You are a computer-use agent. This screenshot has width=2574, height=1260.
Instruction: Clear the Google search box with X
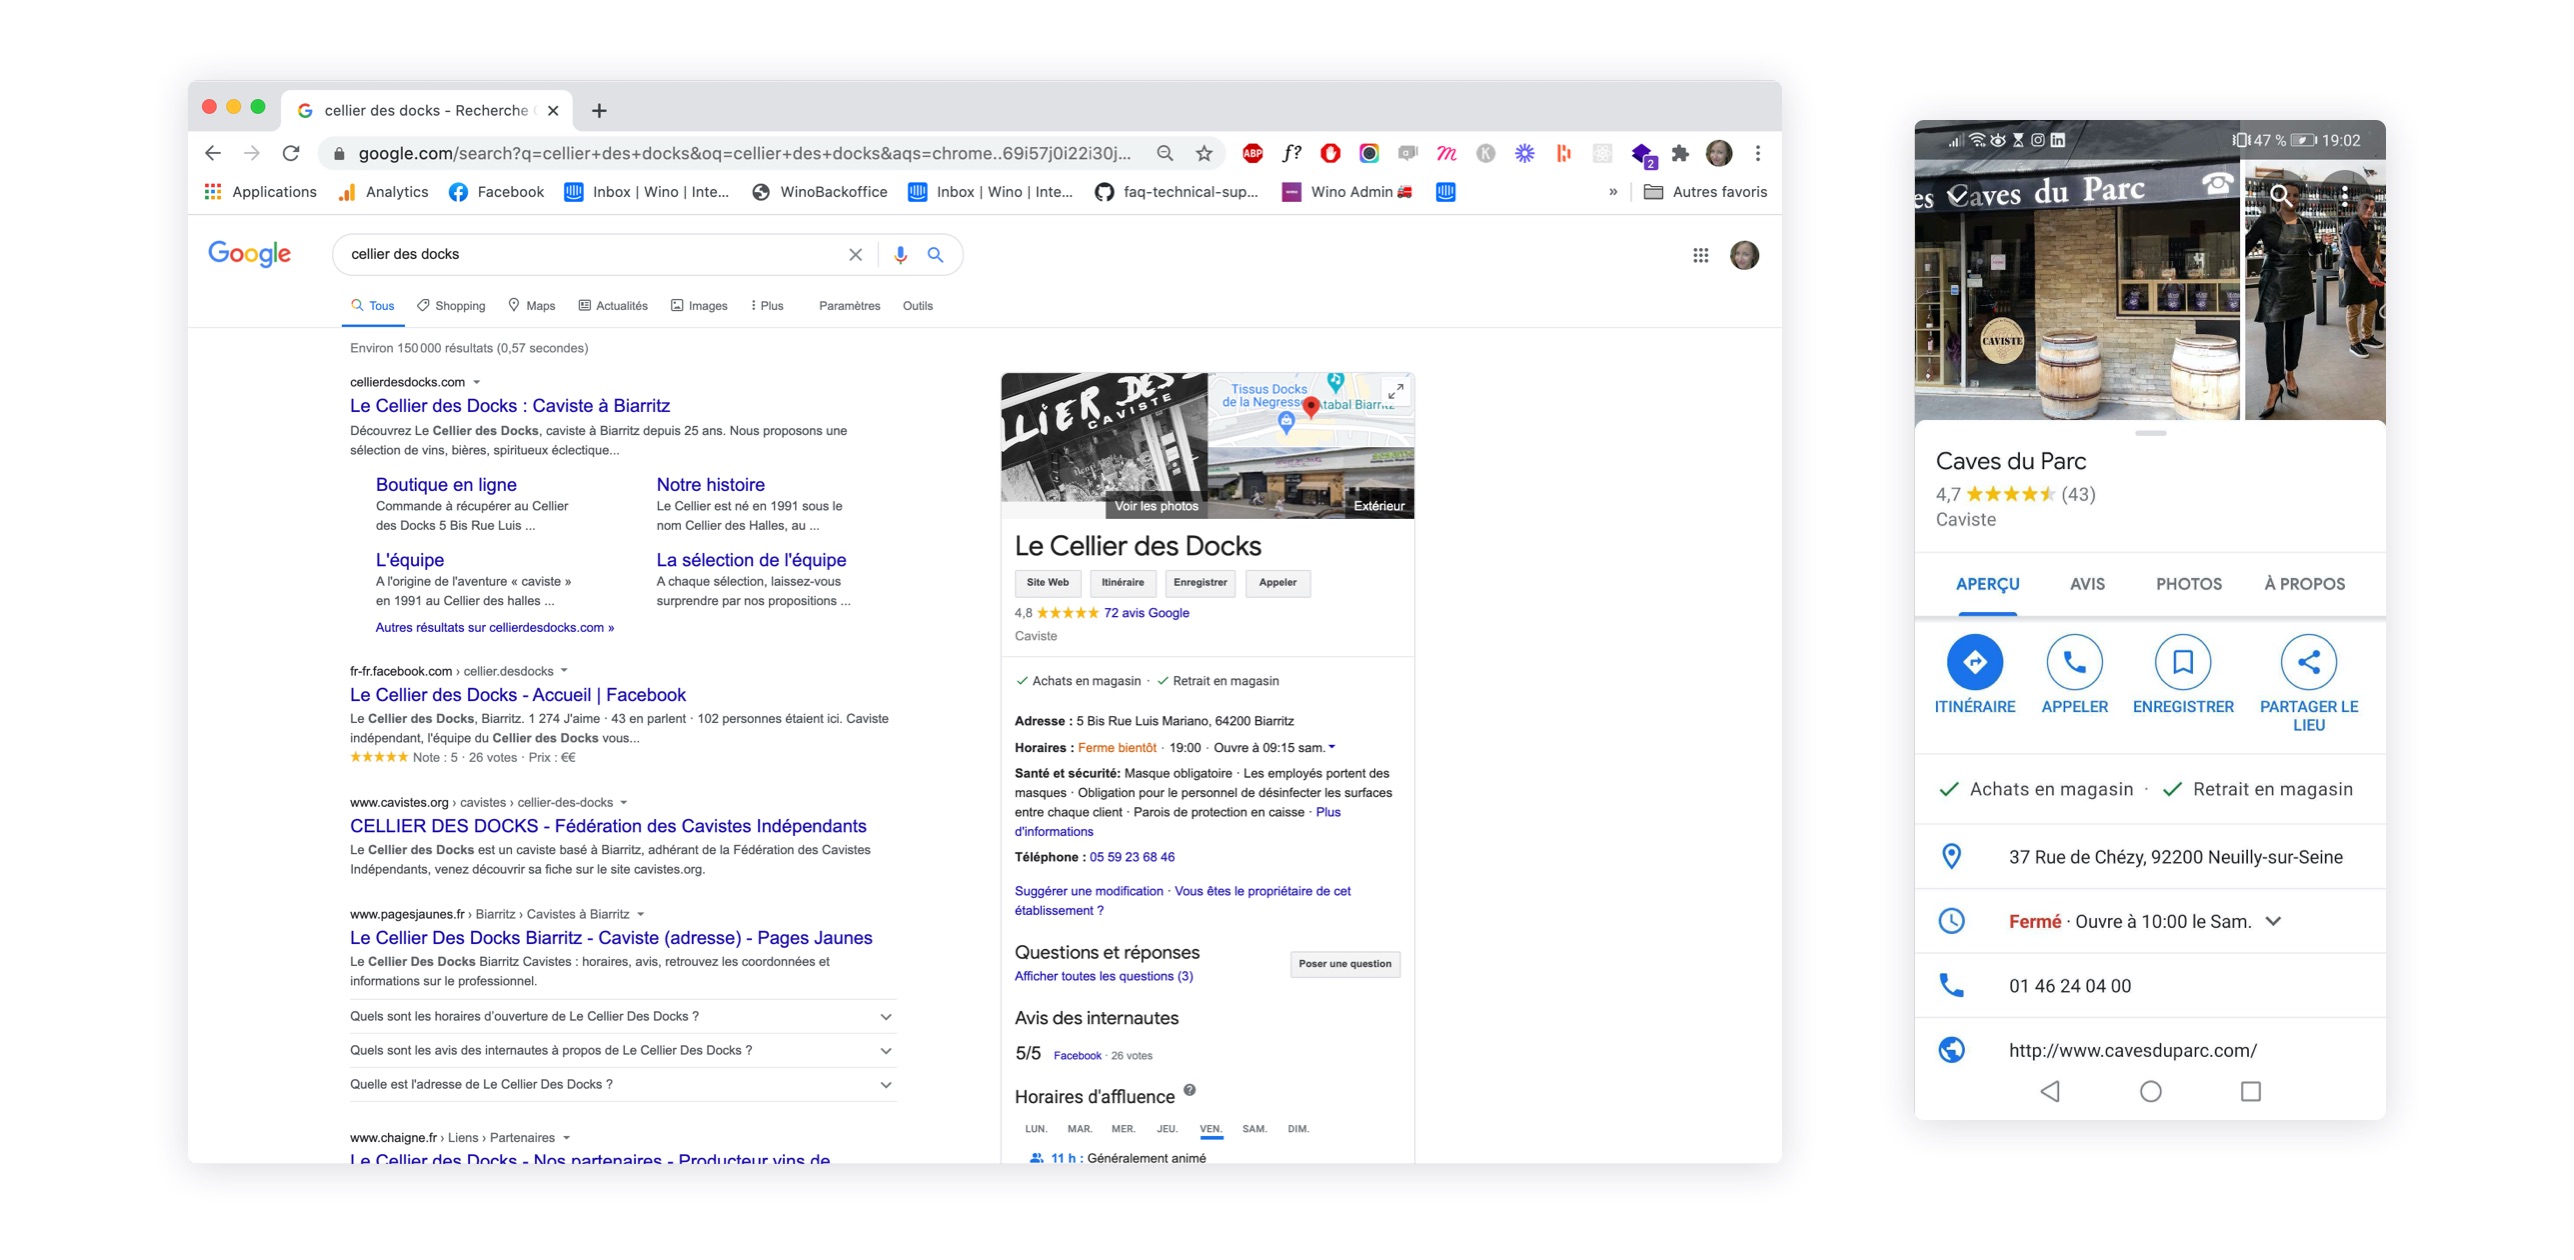855,254
